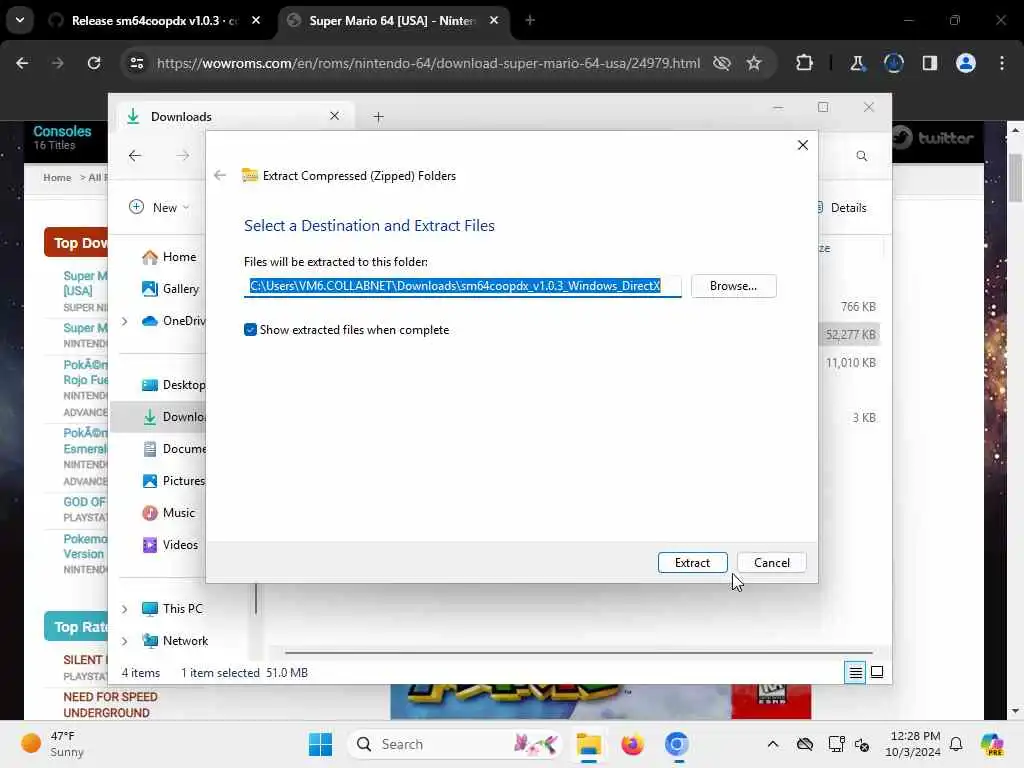Image resolution: width=1024 pixels, height=768 pixels.
Task: Toggle Show extracted files when complete checkbox
Action: tap(250, 330)
